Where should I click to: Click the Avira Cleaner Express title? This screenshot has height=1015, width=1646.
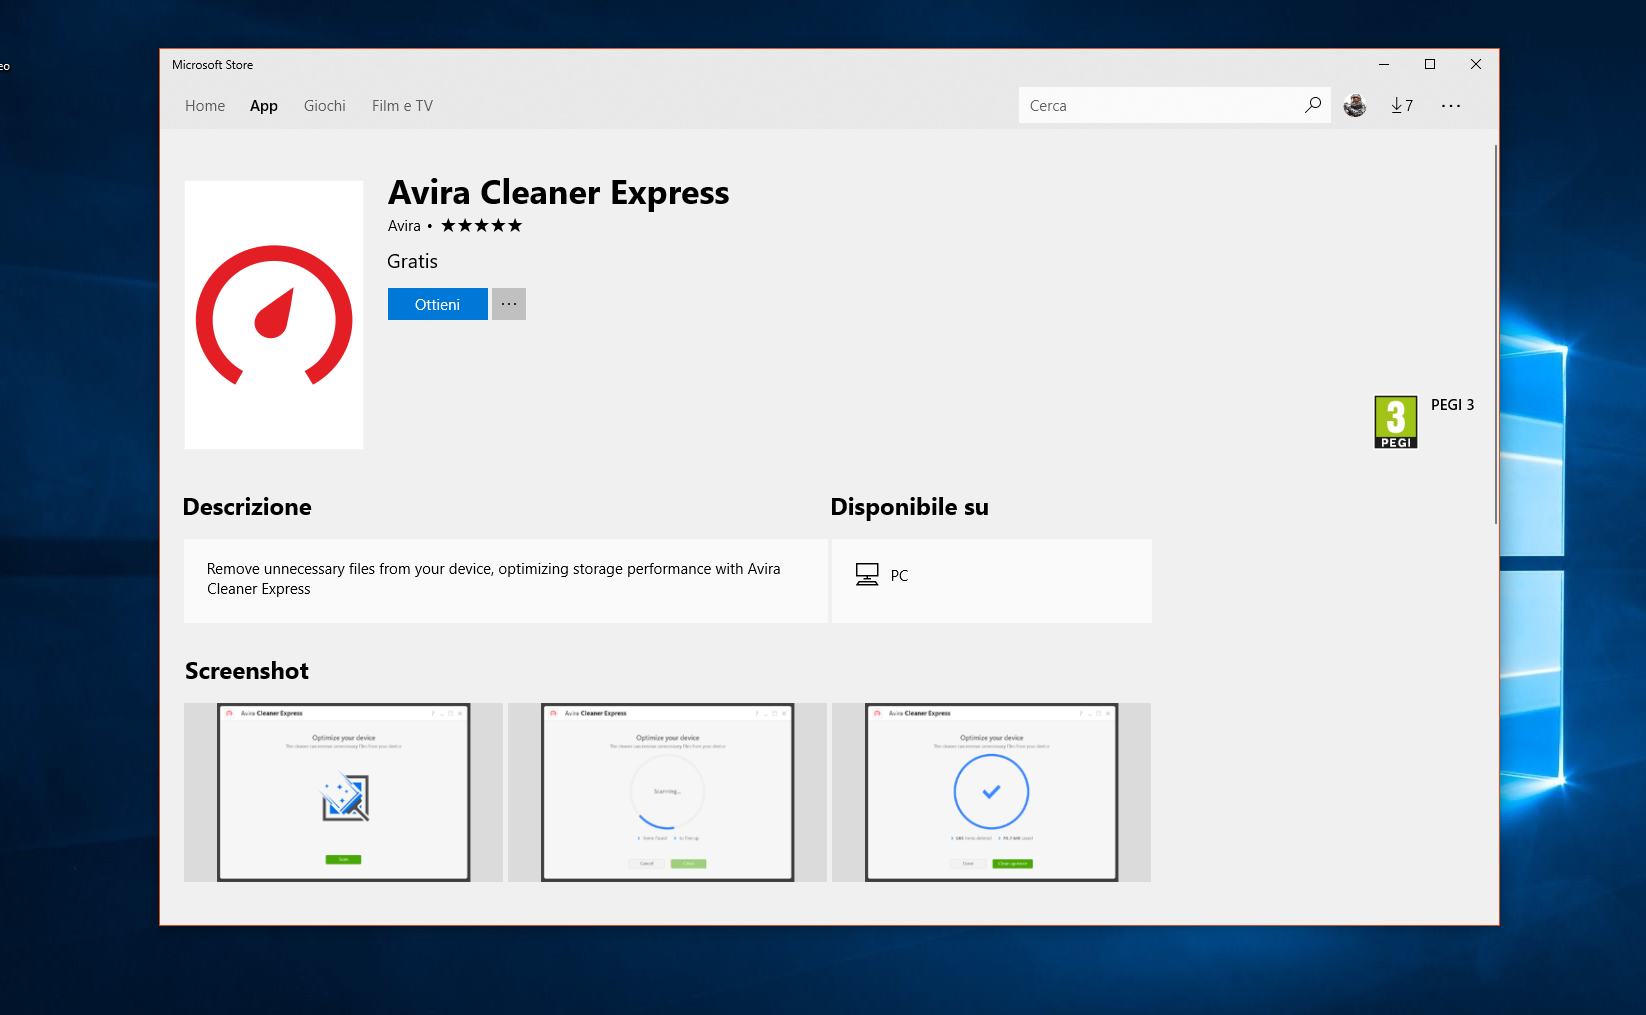tap(559, 192)
